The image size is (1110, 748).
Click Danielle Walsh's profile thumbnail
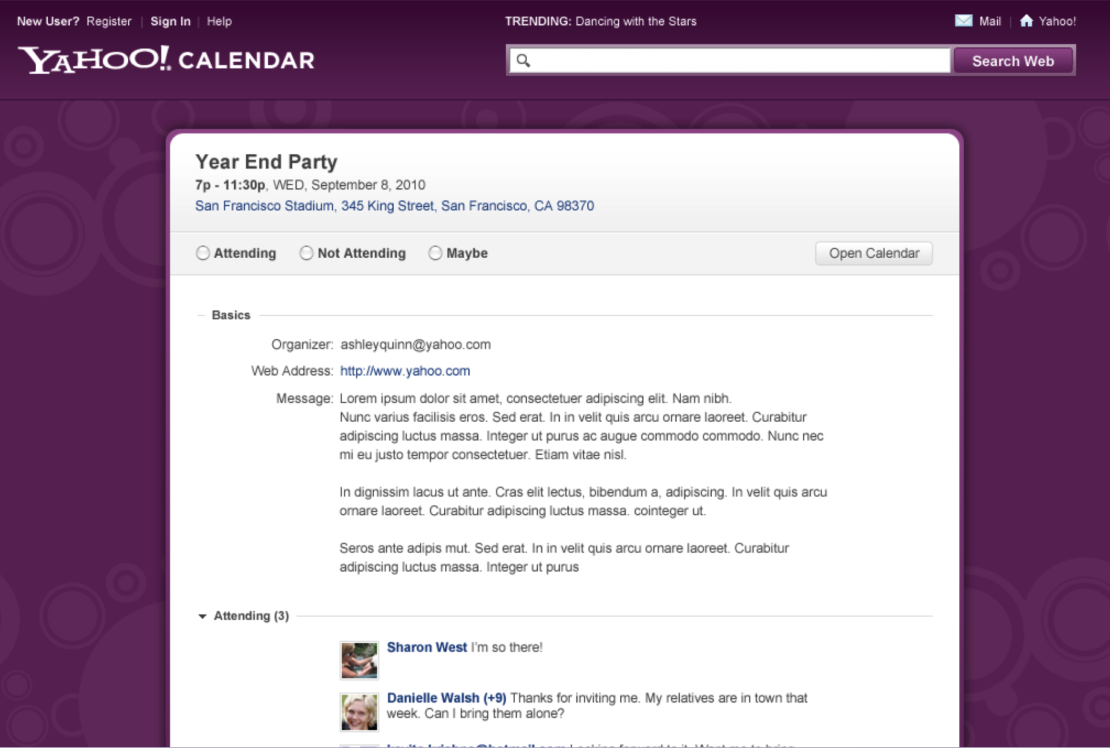pyautogui.click(x=359, y=711)
